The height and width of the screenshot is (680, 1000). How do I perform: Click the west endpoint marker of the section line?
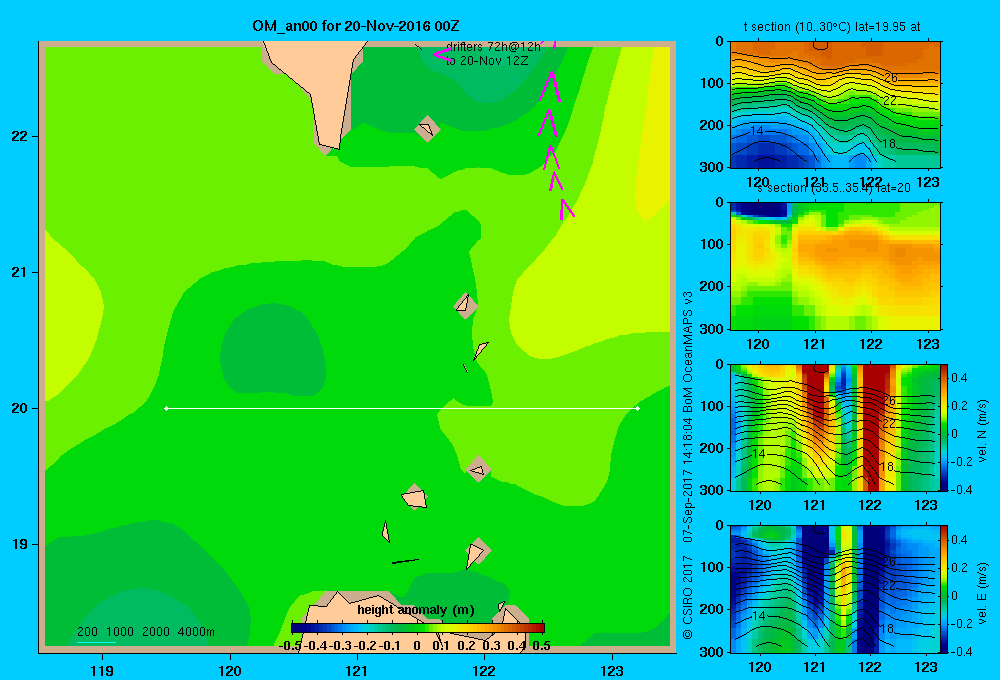166,408
